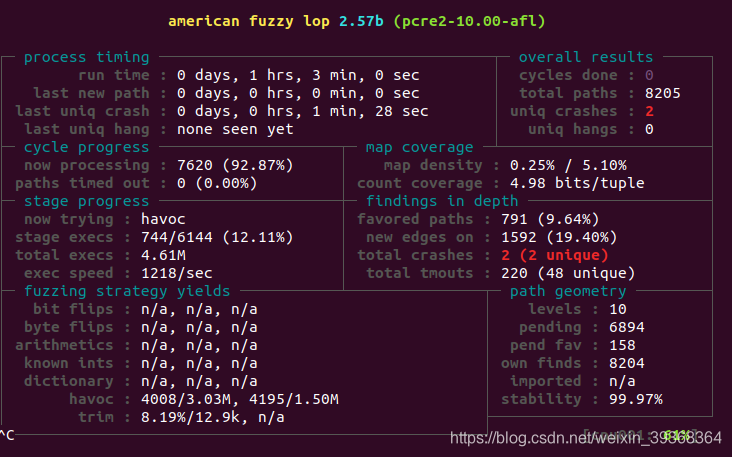Click the 'cycle progress' section header
The height and width of the screenshot is (457, 732).
tap(86, 147)
